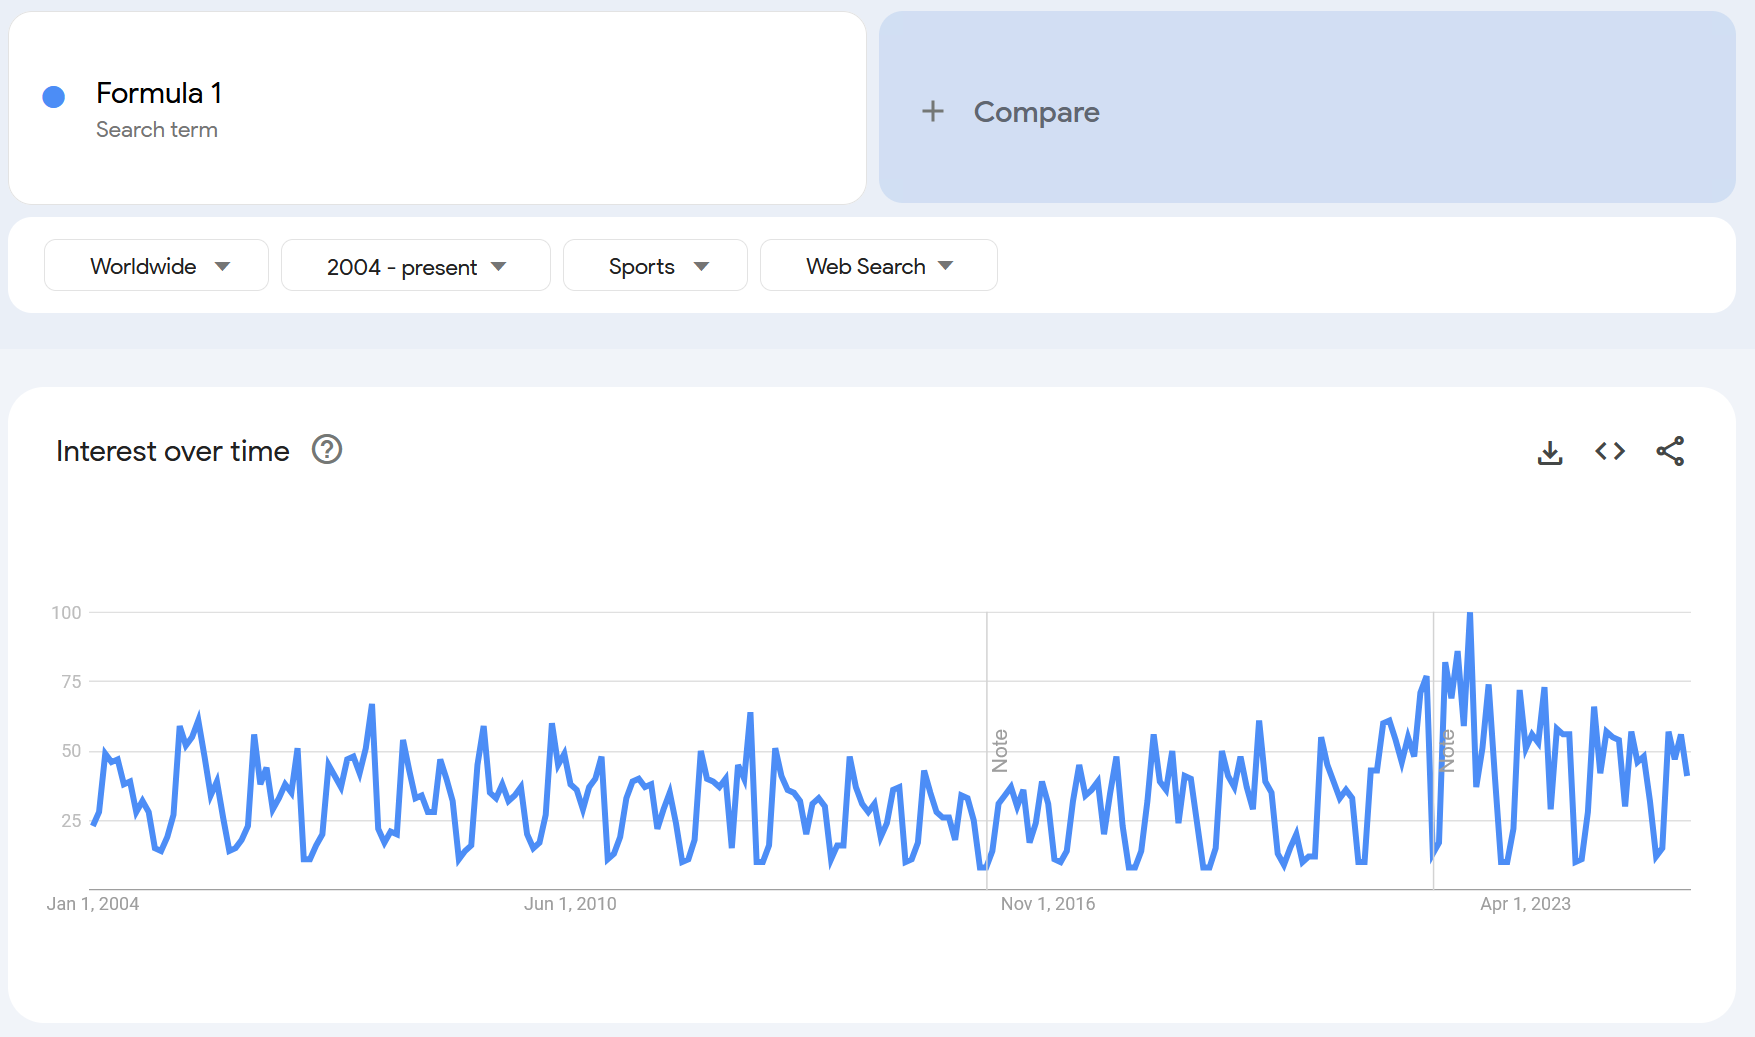
Task: Click the plus icon in the Compare box
Action: point(933,111)
